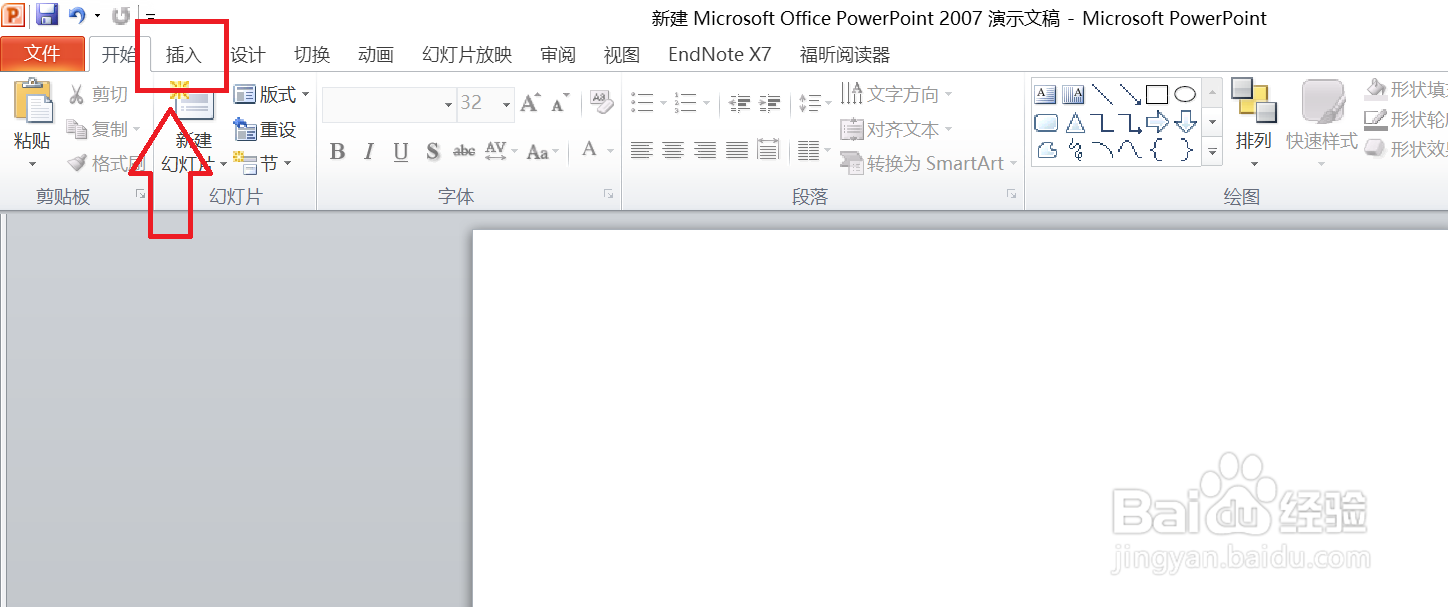This screenshot has height=607, width=1448.
Task: Select the Freeform shape tool
Action: click(1046, 150)
